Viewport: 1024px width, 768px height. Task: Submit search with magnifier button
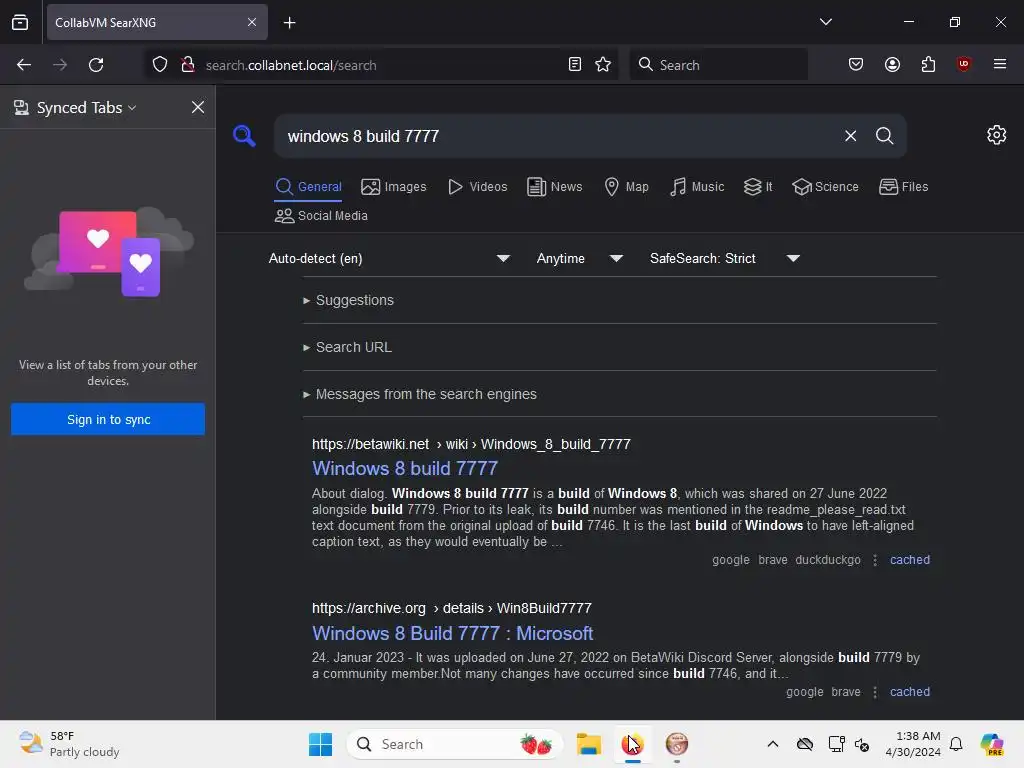884,136
